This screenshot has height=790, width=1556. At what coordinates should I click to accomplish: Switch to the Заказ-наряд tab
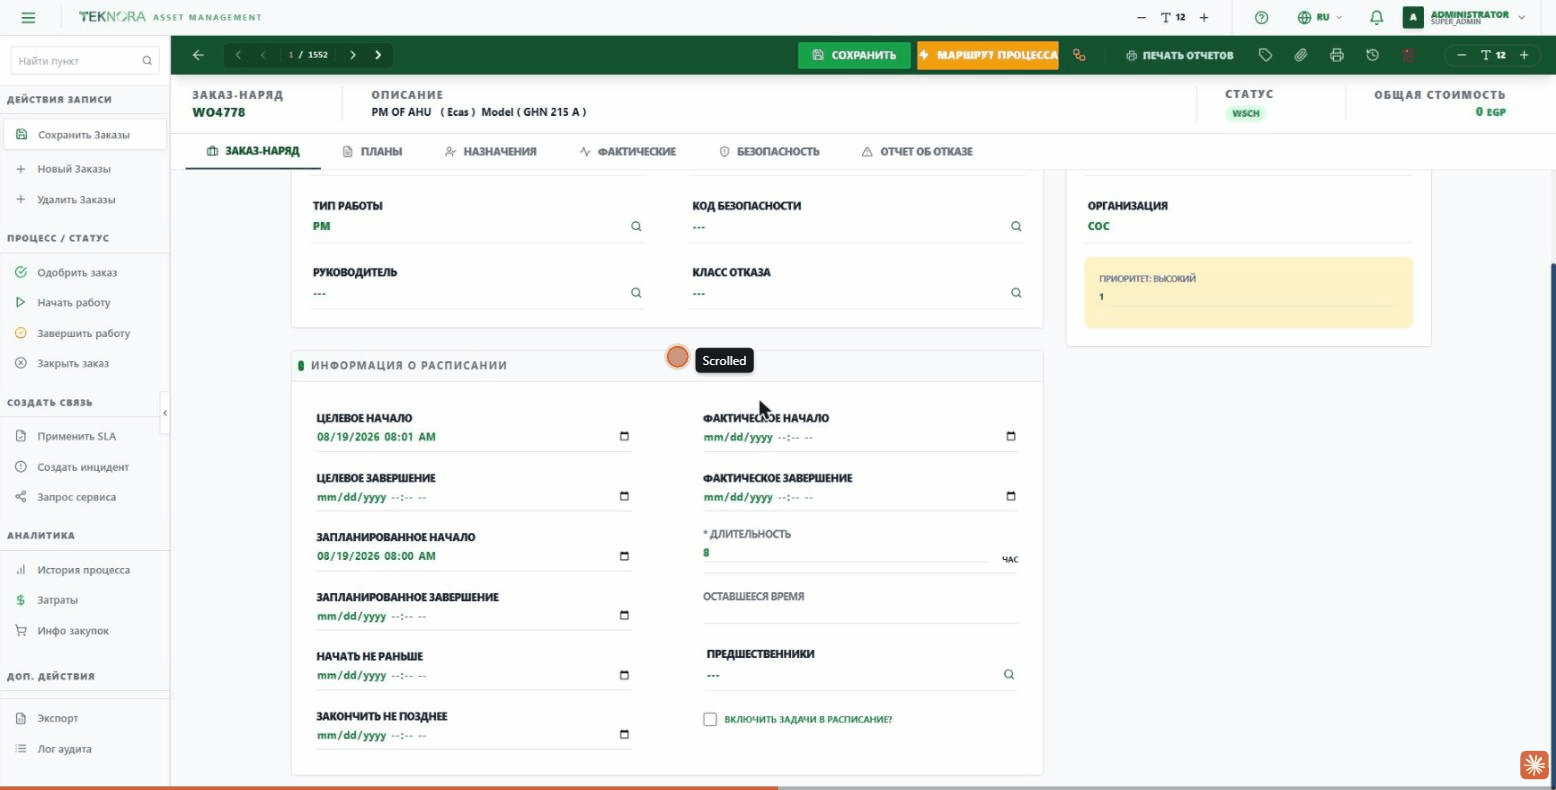(x=253, y=152)
